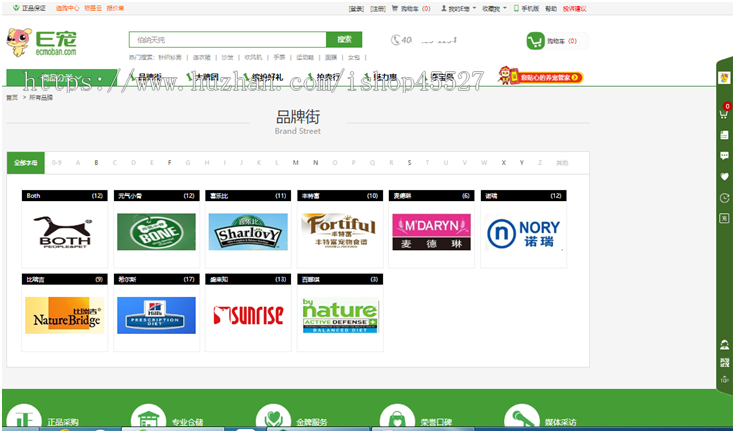Filter brands by letter F
The height and width of the screenshot is (433, 735).
click(x=170, y=163)
